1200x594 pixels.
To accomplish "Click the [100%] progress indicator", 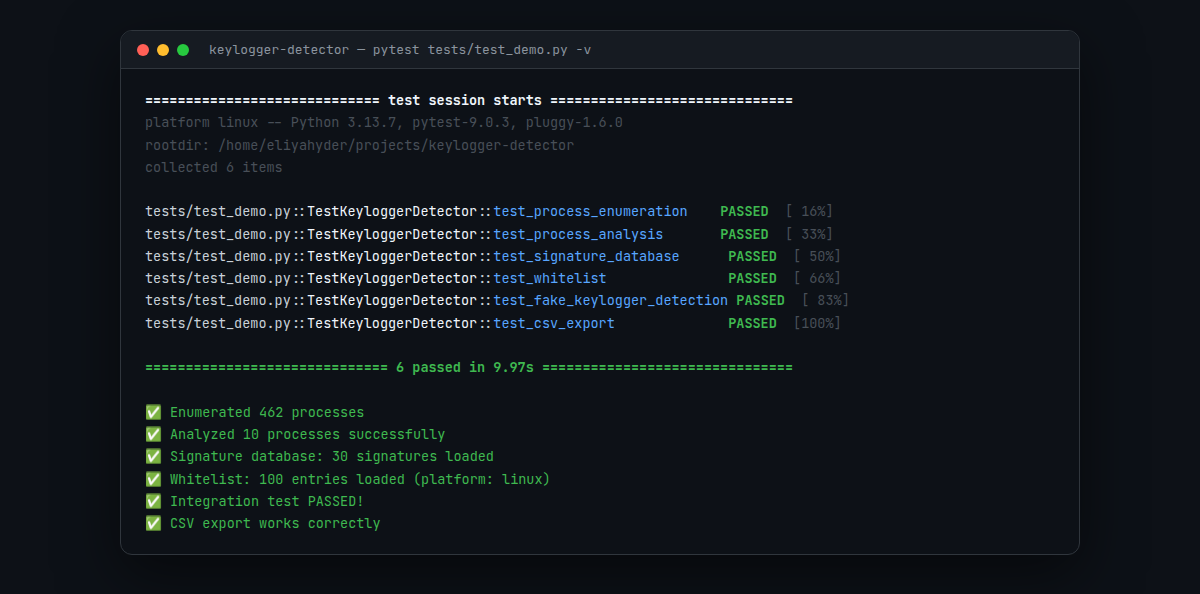I will coord(817,323).
